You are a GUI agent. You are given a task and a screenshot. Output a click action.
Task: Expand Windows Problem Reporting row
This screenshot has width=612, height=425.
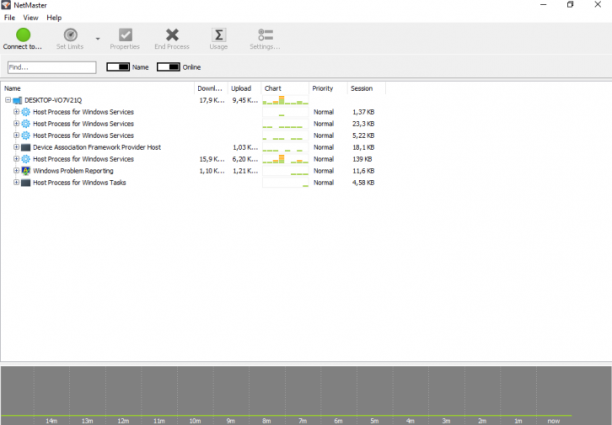16,171
